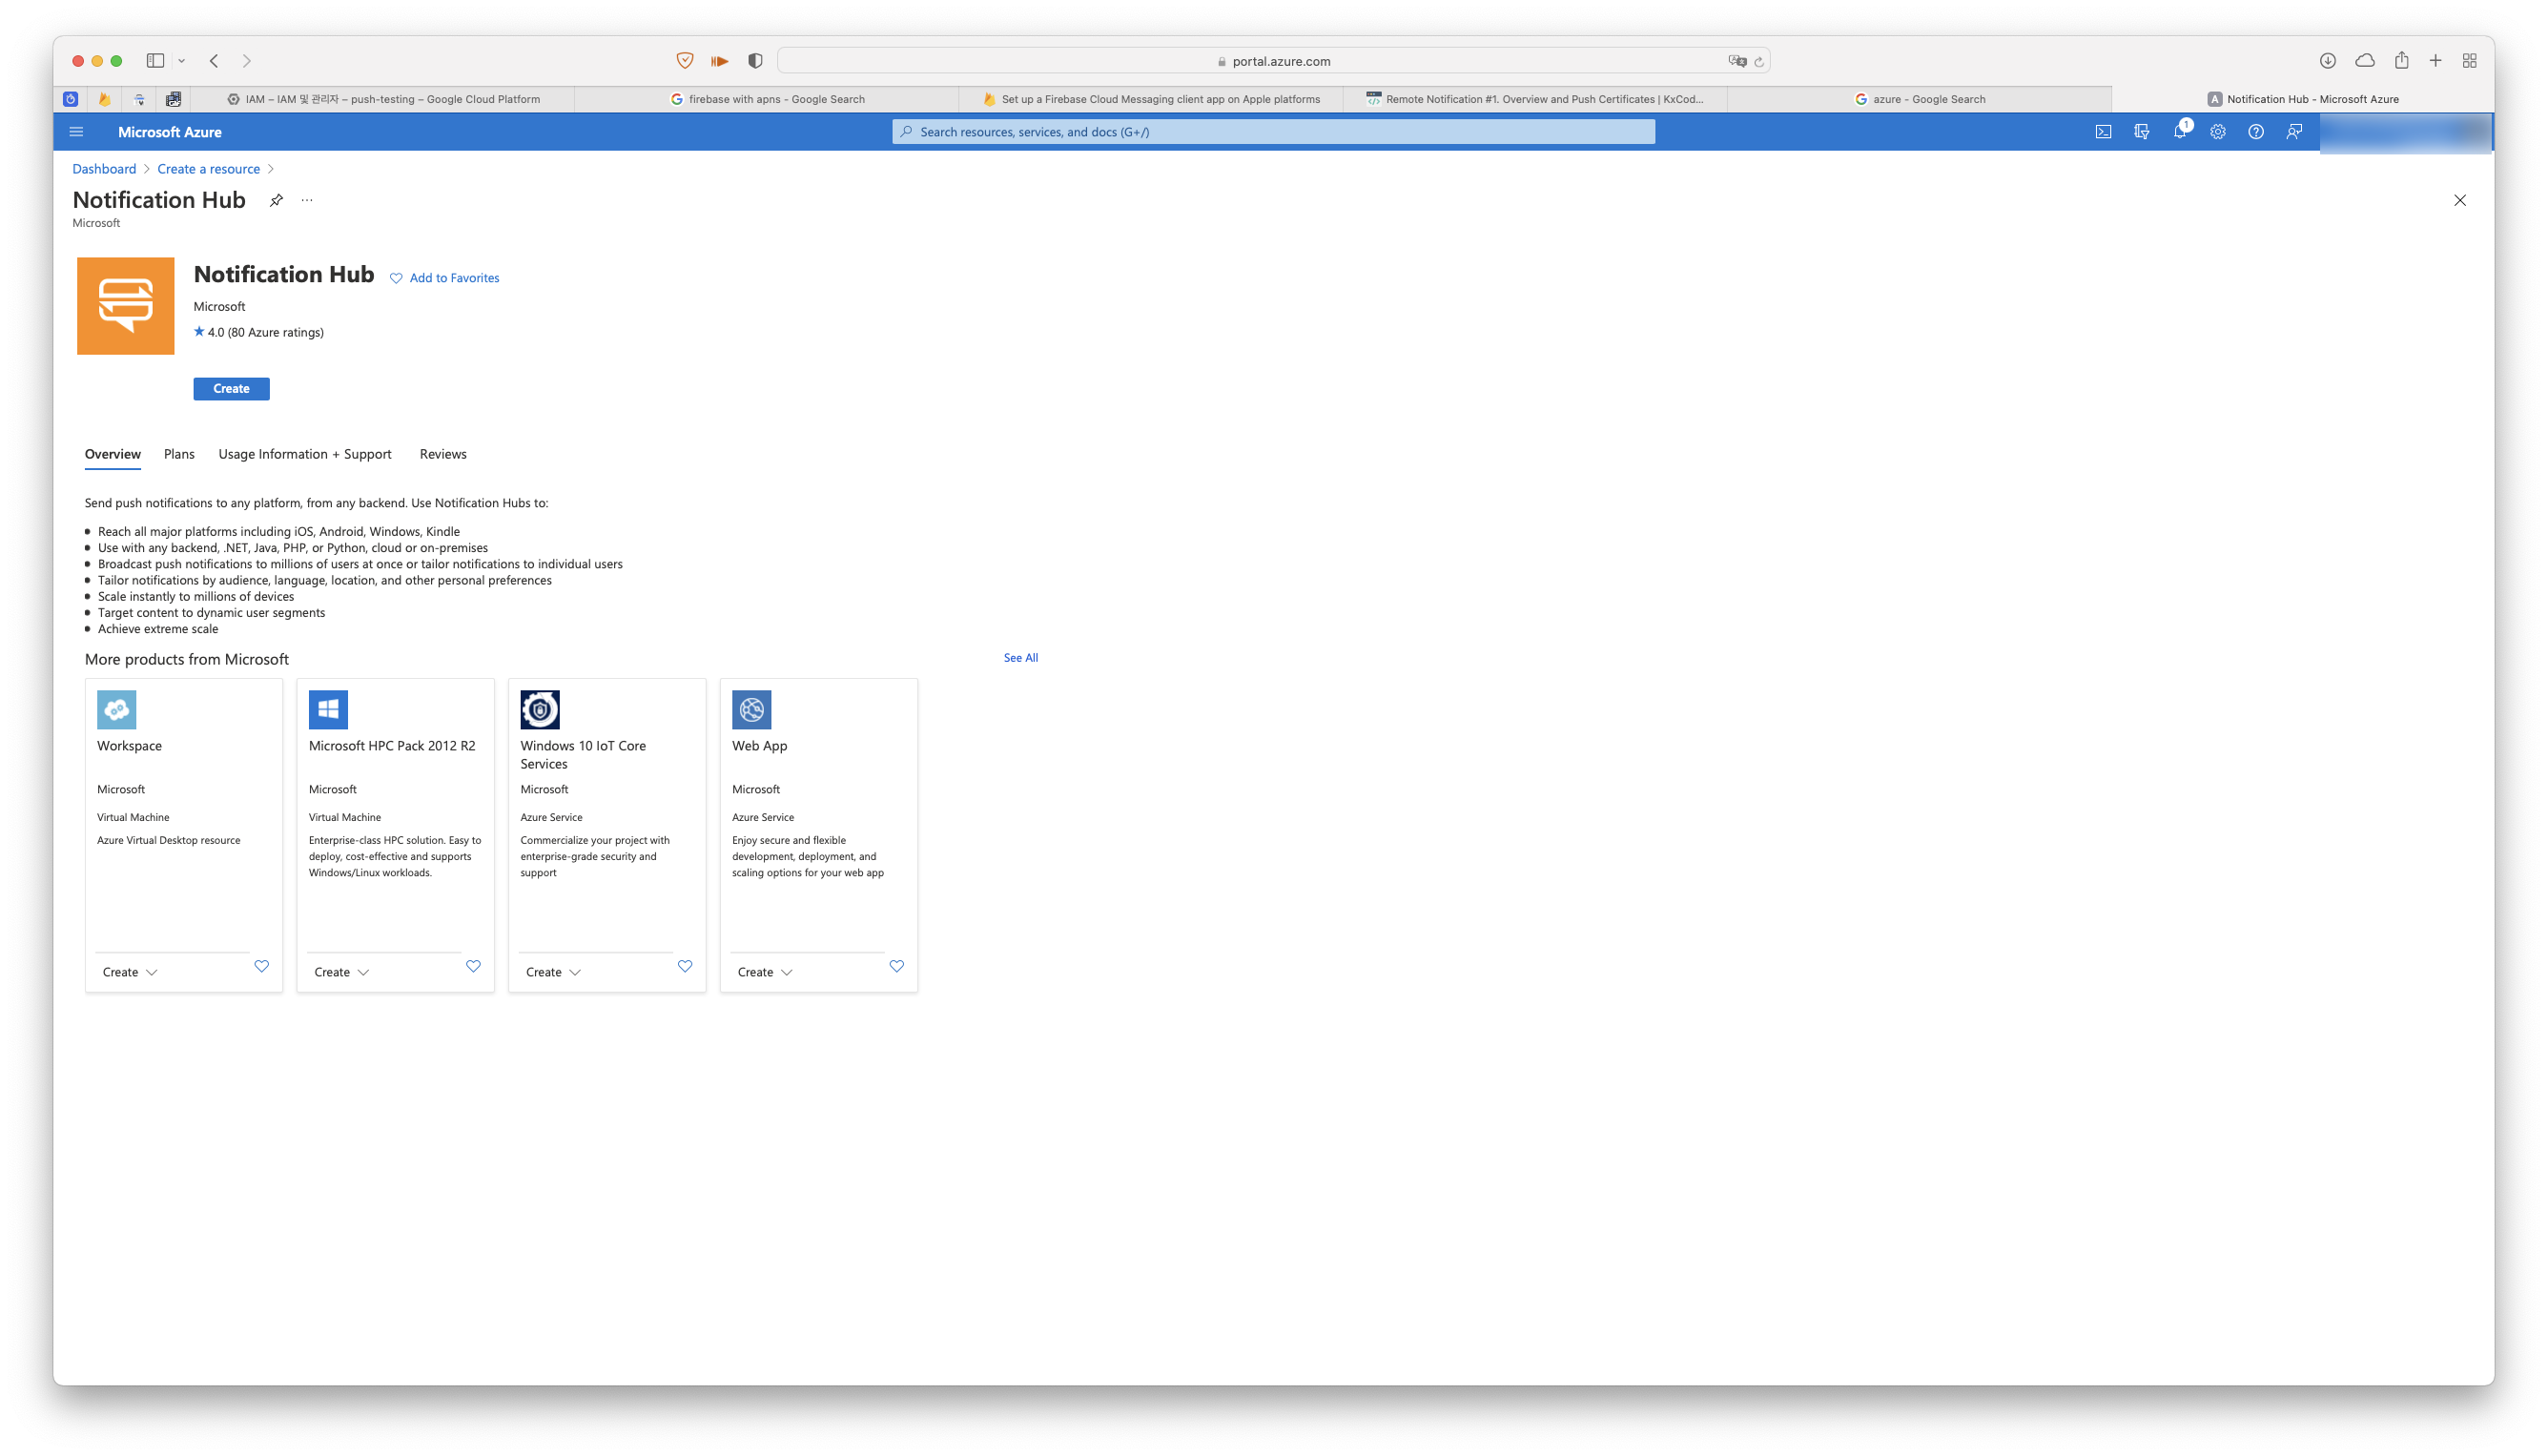Open the directories and subscriptions filter icon

click(2141, 132)
